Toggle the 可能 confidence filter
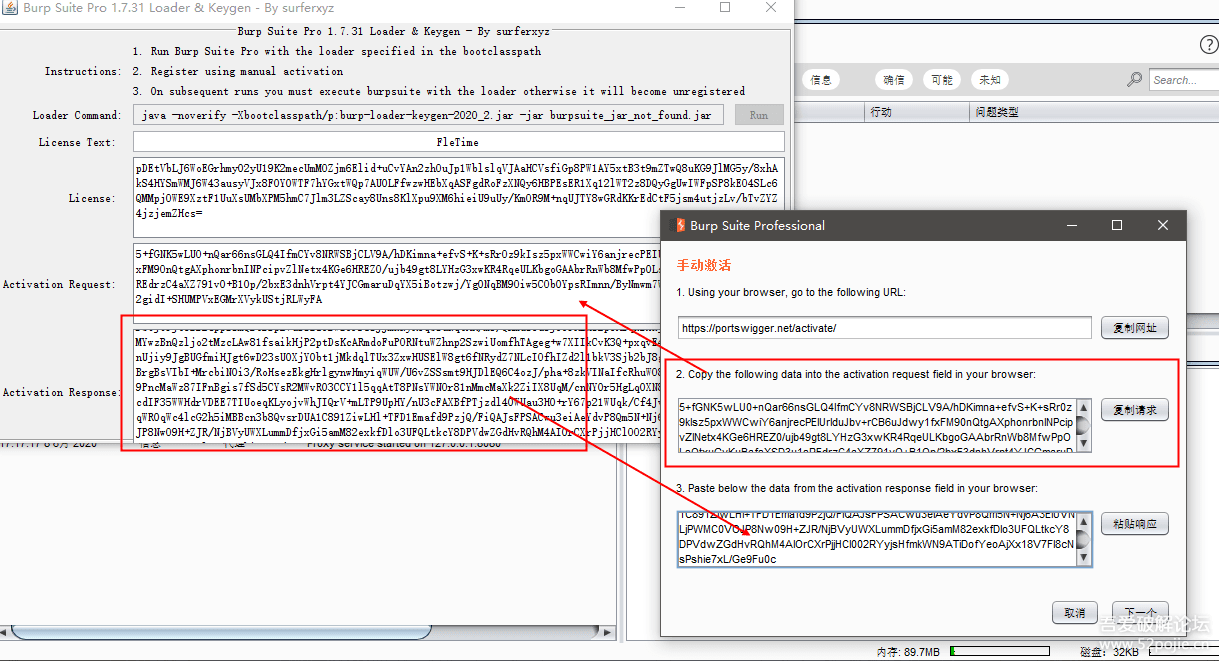 pyautogui.click(x=942, y=79)
